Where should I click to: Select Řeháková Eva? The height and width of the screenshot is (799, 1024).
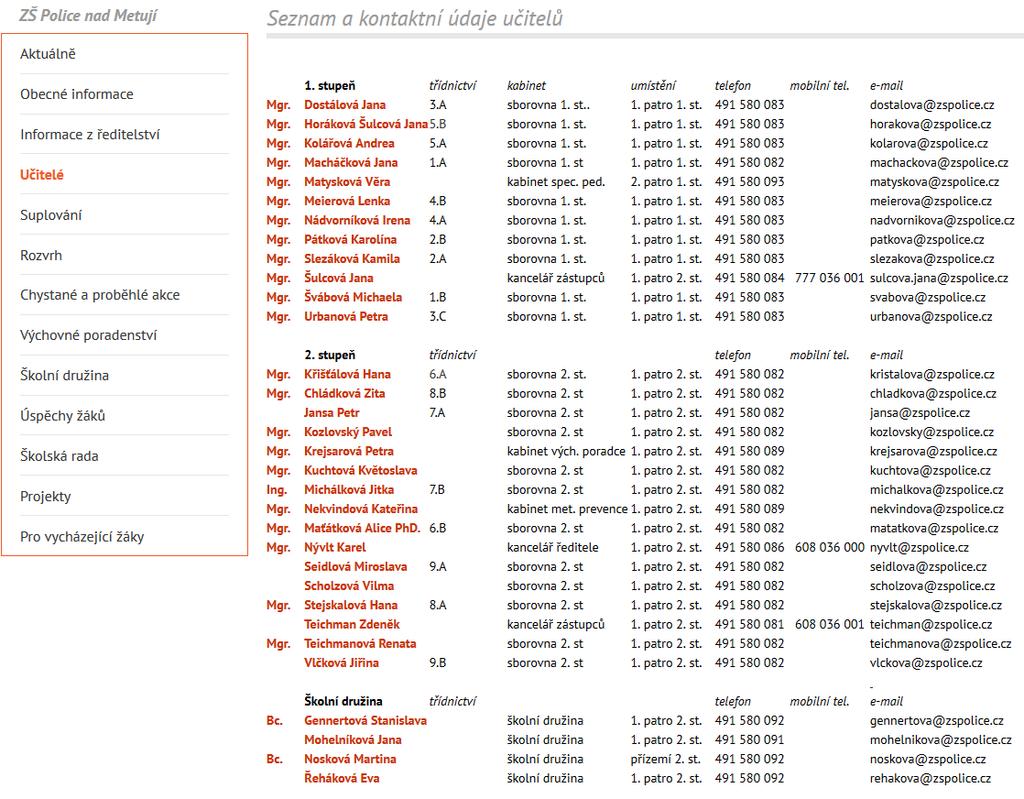coord(342,779)
